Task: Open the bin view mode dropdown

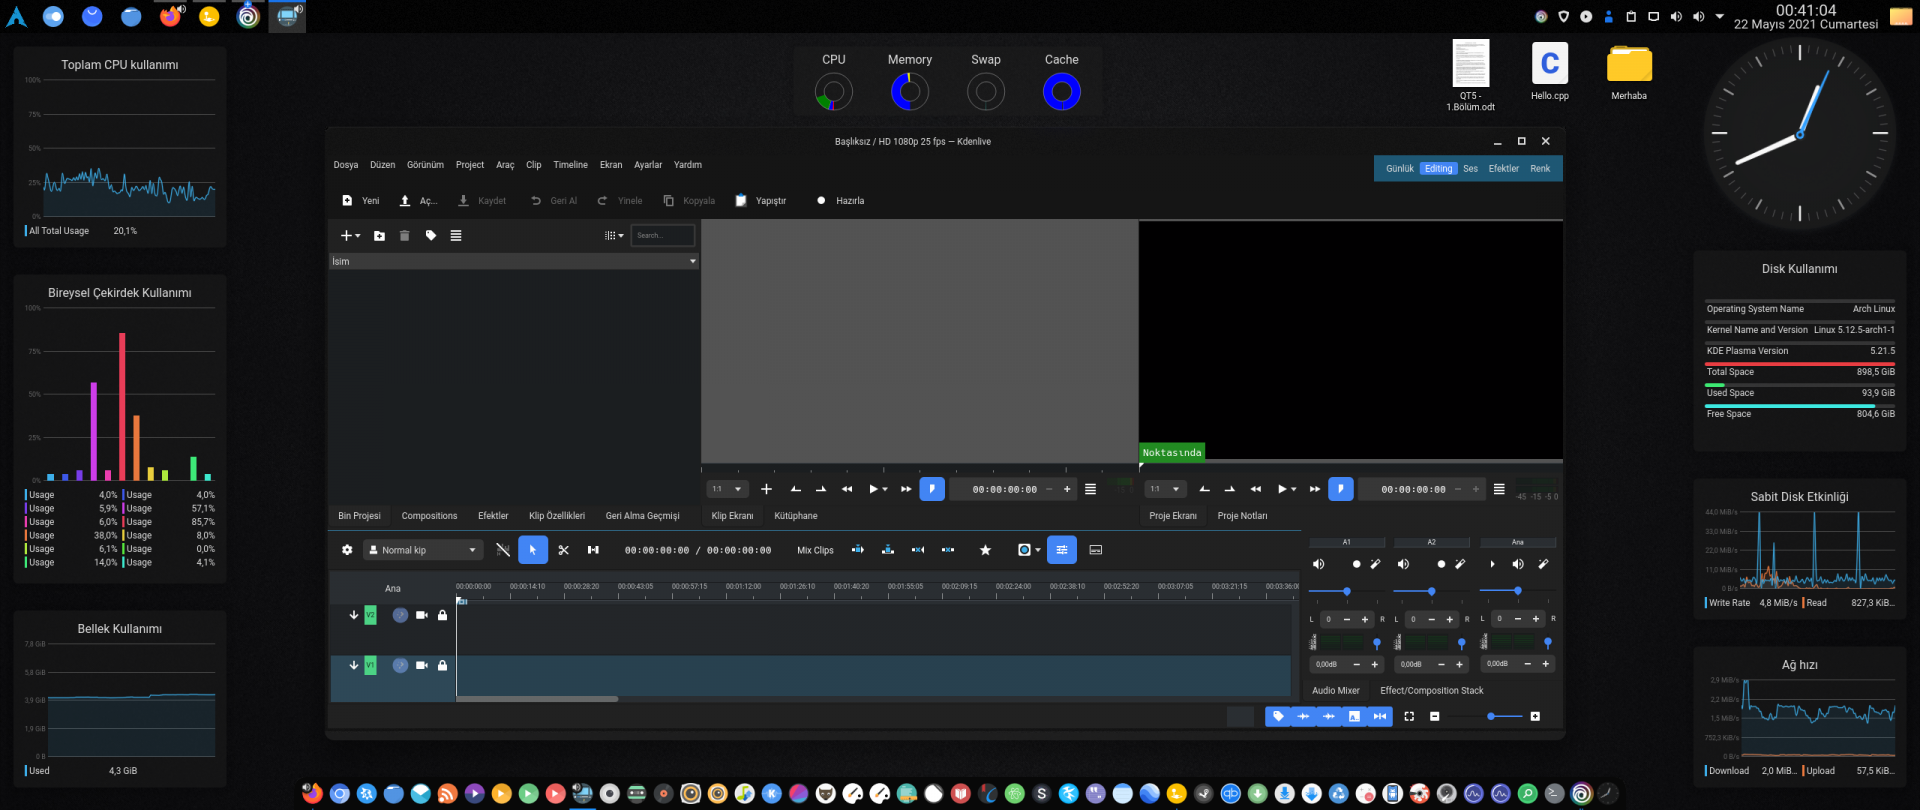Action: [614, 236]
